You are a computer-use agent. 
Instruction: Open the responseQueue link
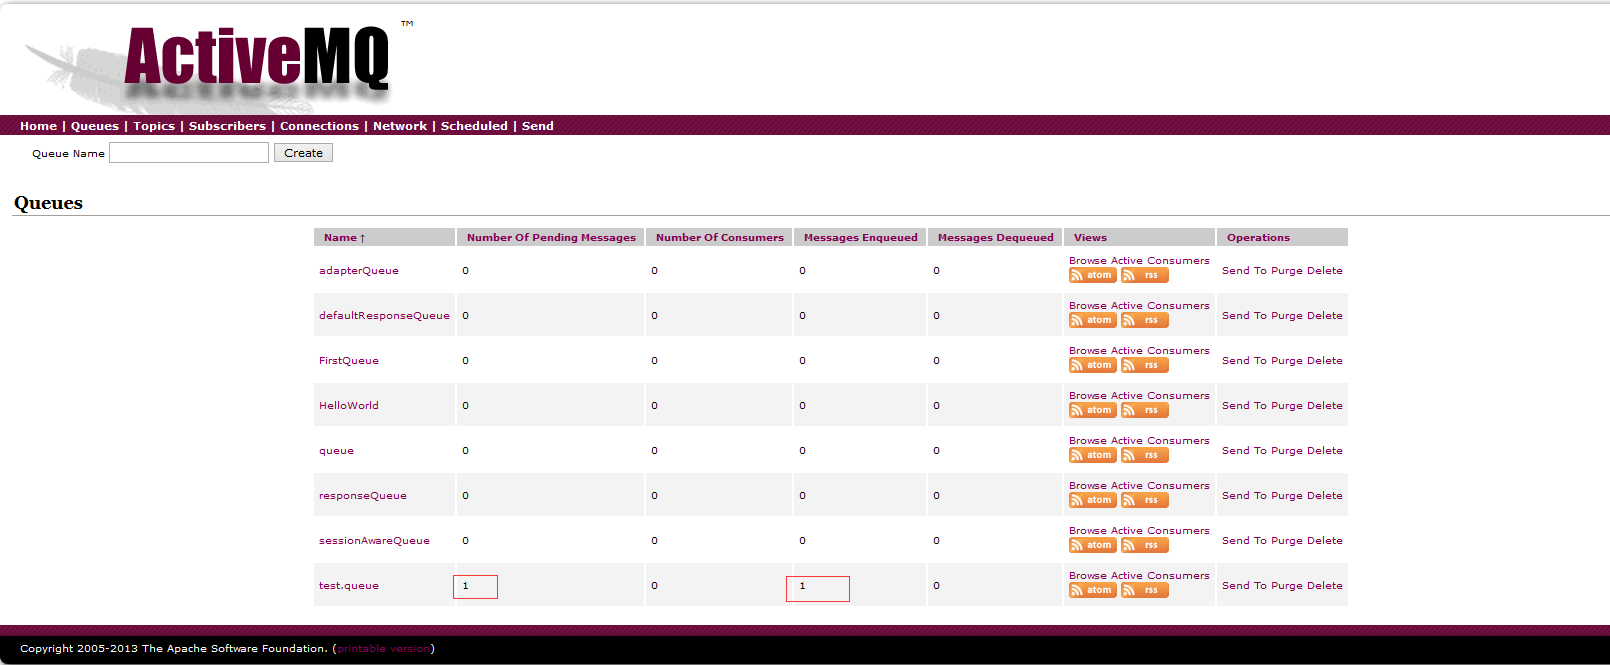(363, 496)
